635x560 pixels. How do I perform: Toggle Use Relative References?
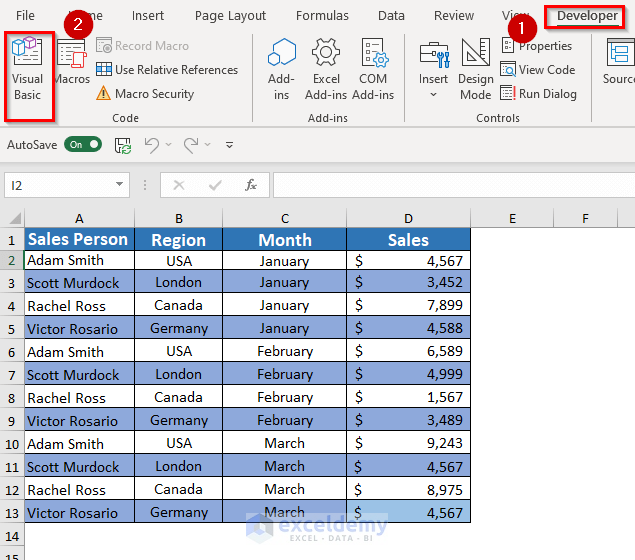167,70
